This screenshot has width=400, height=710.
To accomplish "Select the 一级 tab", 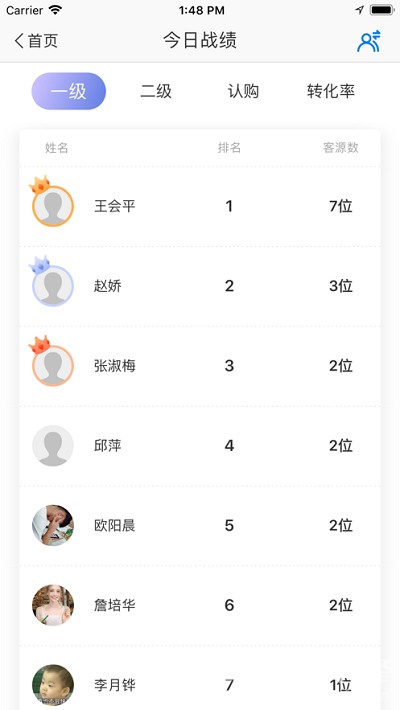I will coord(68,91).
